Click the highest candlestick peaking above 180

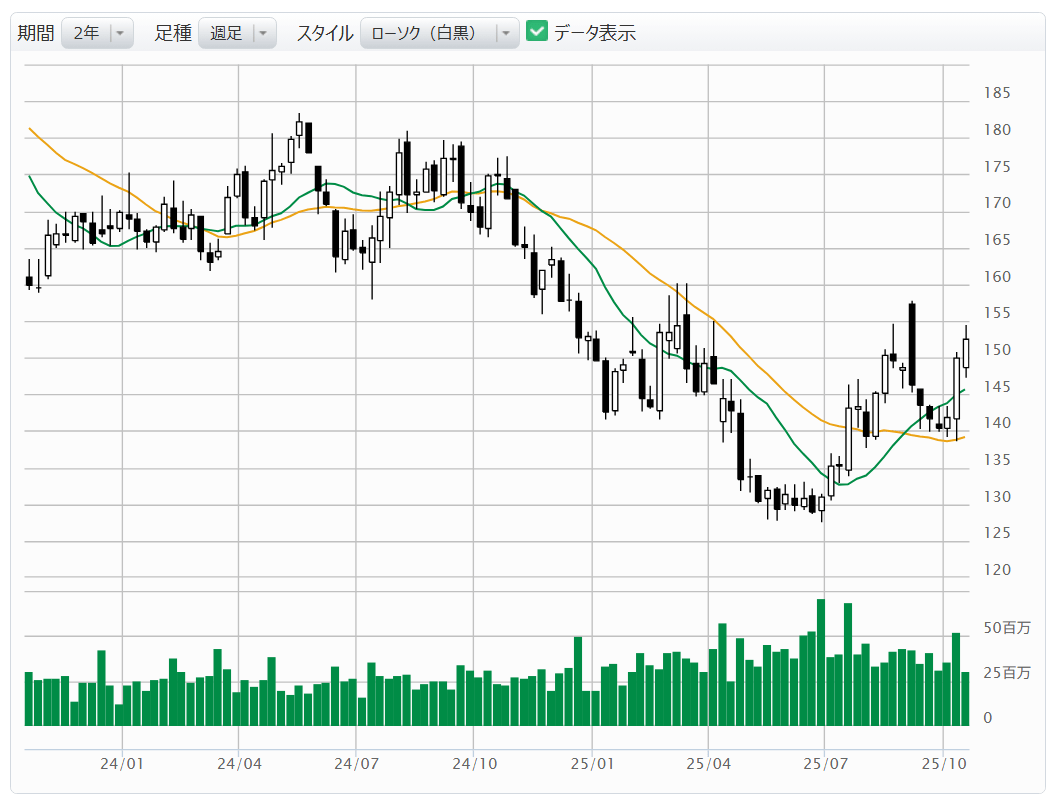pyautogui.click(x=299, y=128)
